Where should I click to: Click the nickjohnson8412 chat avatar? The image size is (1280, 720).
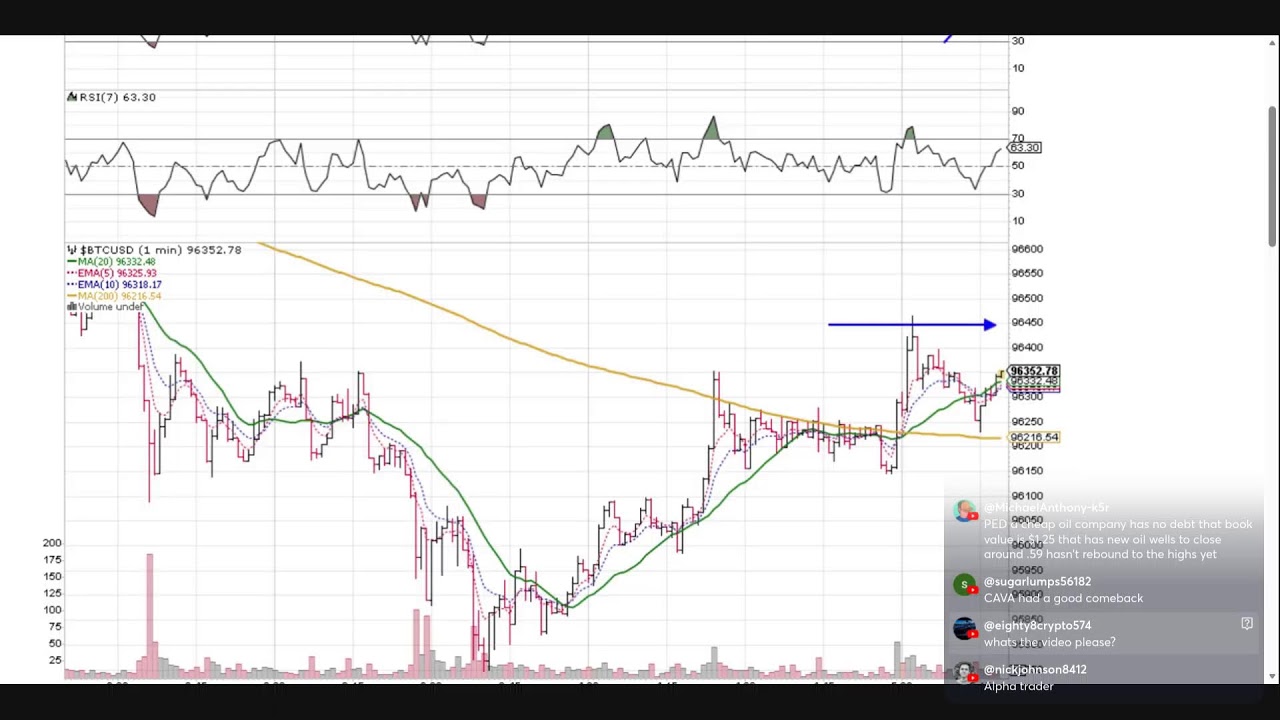pos(964,672)
